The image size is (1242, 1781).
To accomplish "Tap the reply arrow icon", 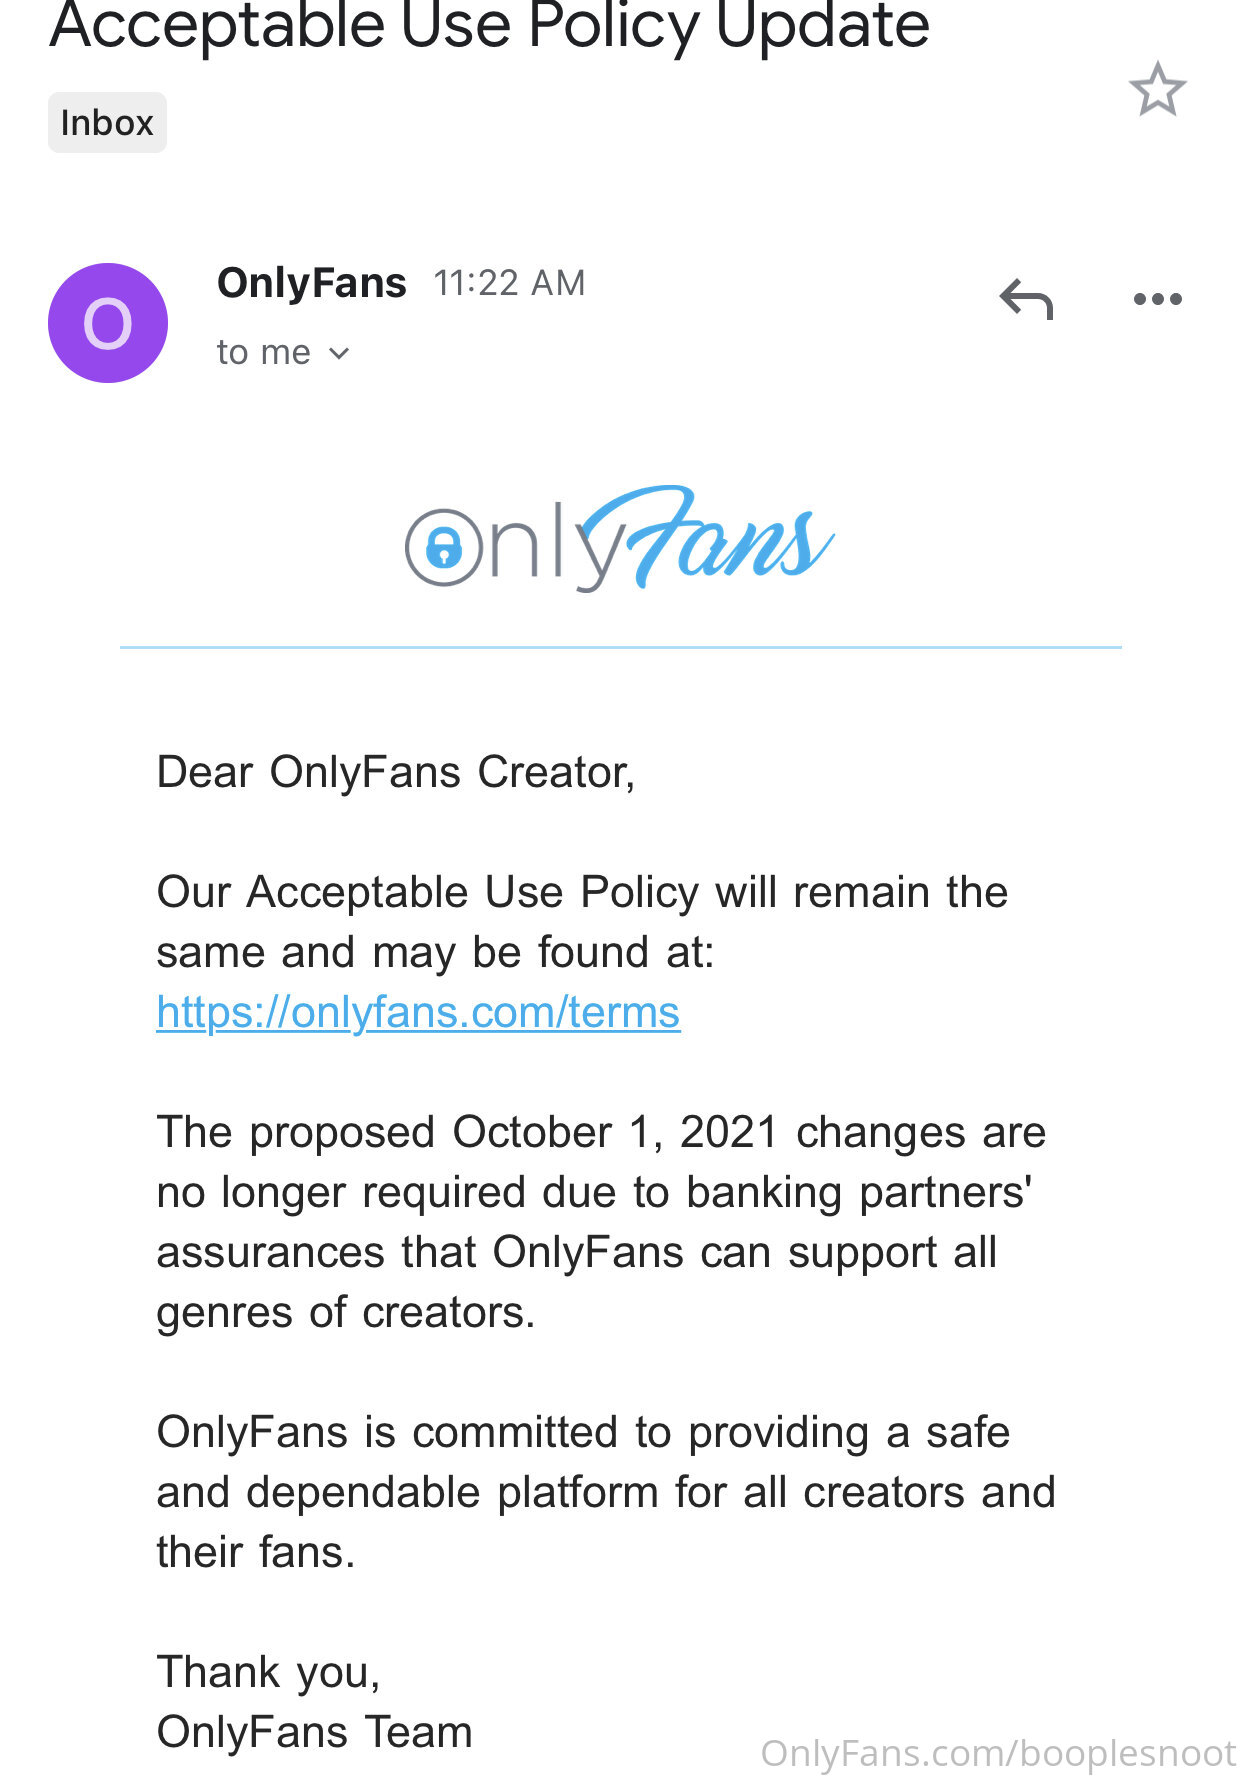I will coord(1026,299).
